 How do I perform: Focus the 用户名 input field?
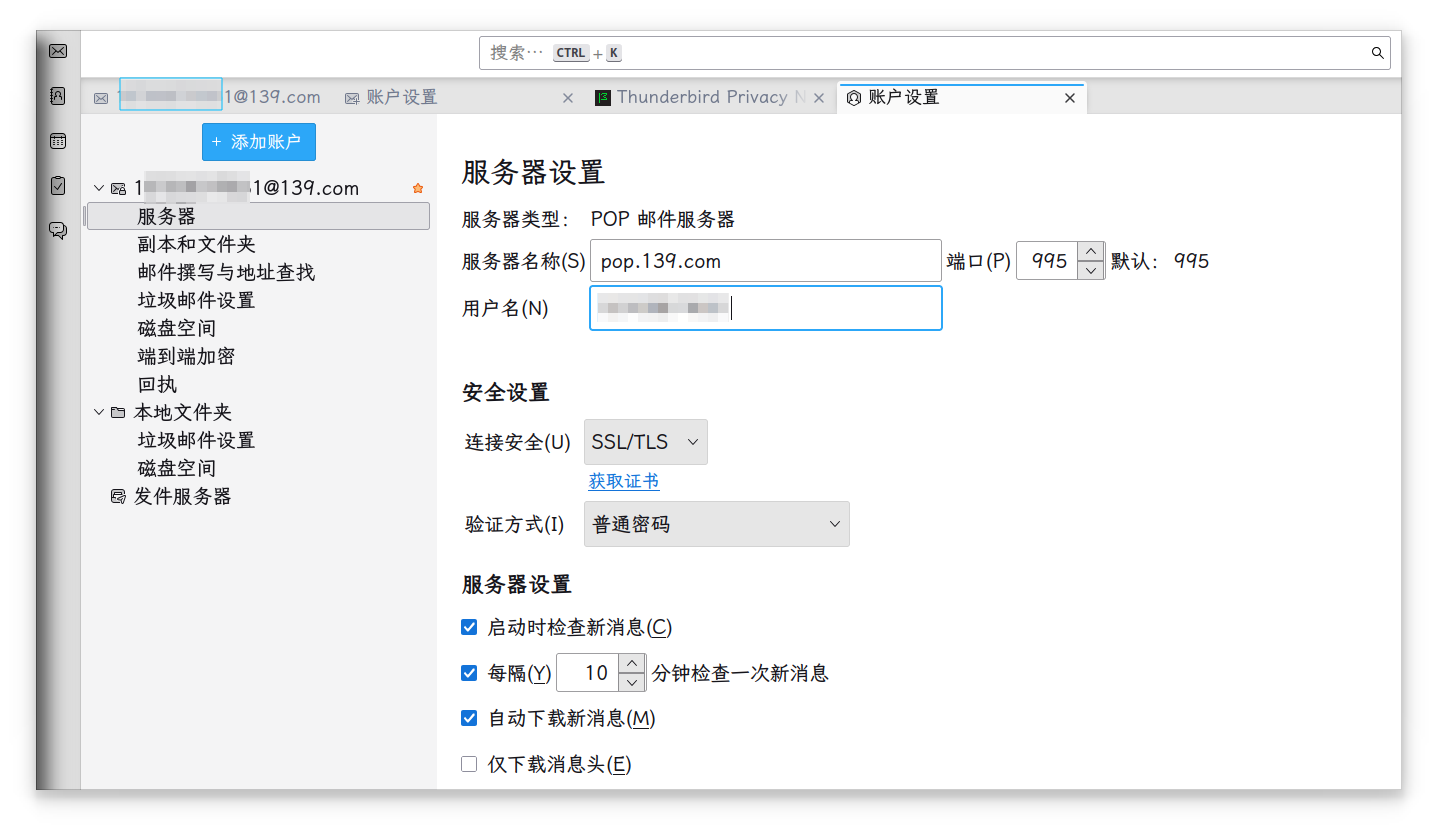point(766,308)
